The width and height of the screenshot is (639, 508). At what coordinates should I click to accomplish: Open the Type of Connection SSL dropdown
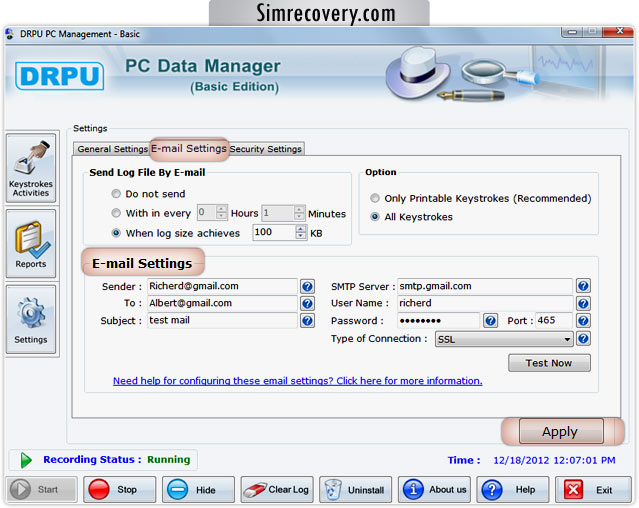pos(504,339)
